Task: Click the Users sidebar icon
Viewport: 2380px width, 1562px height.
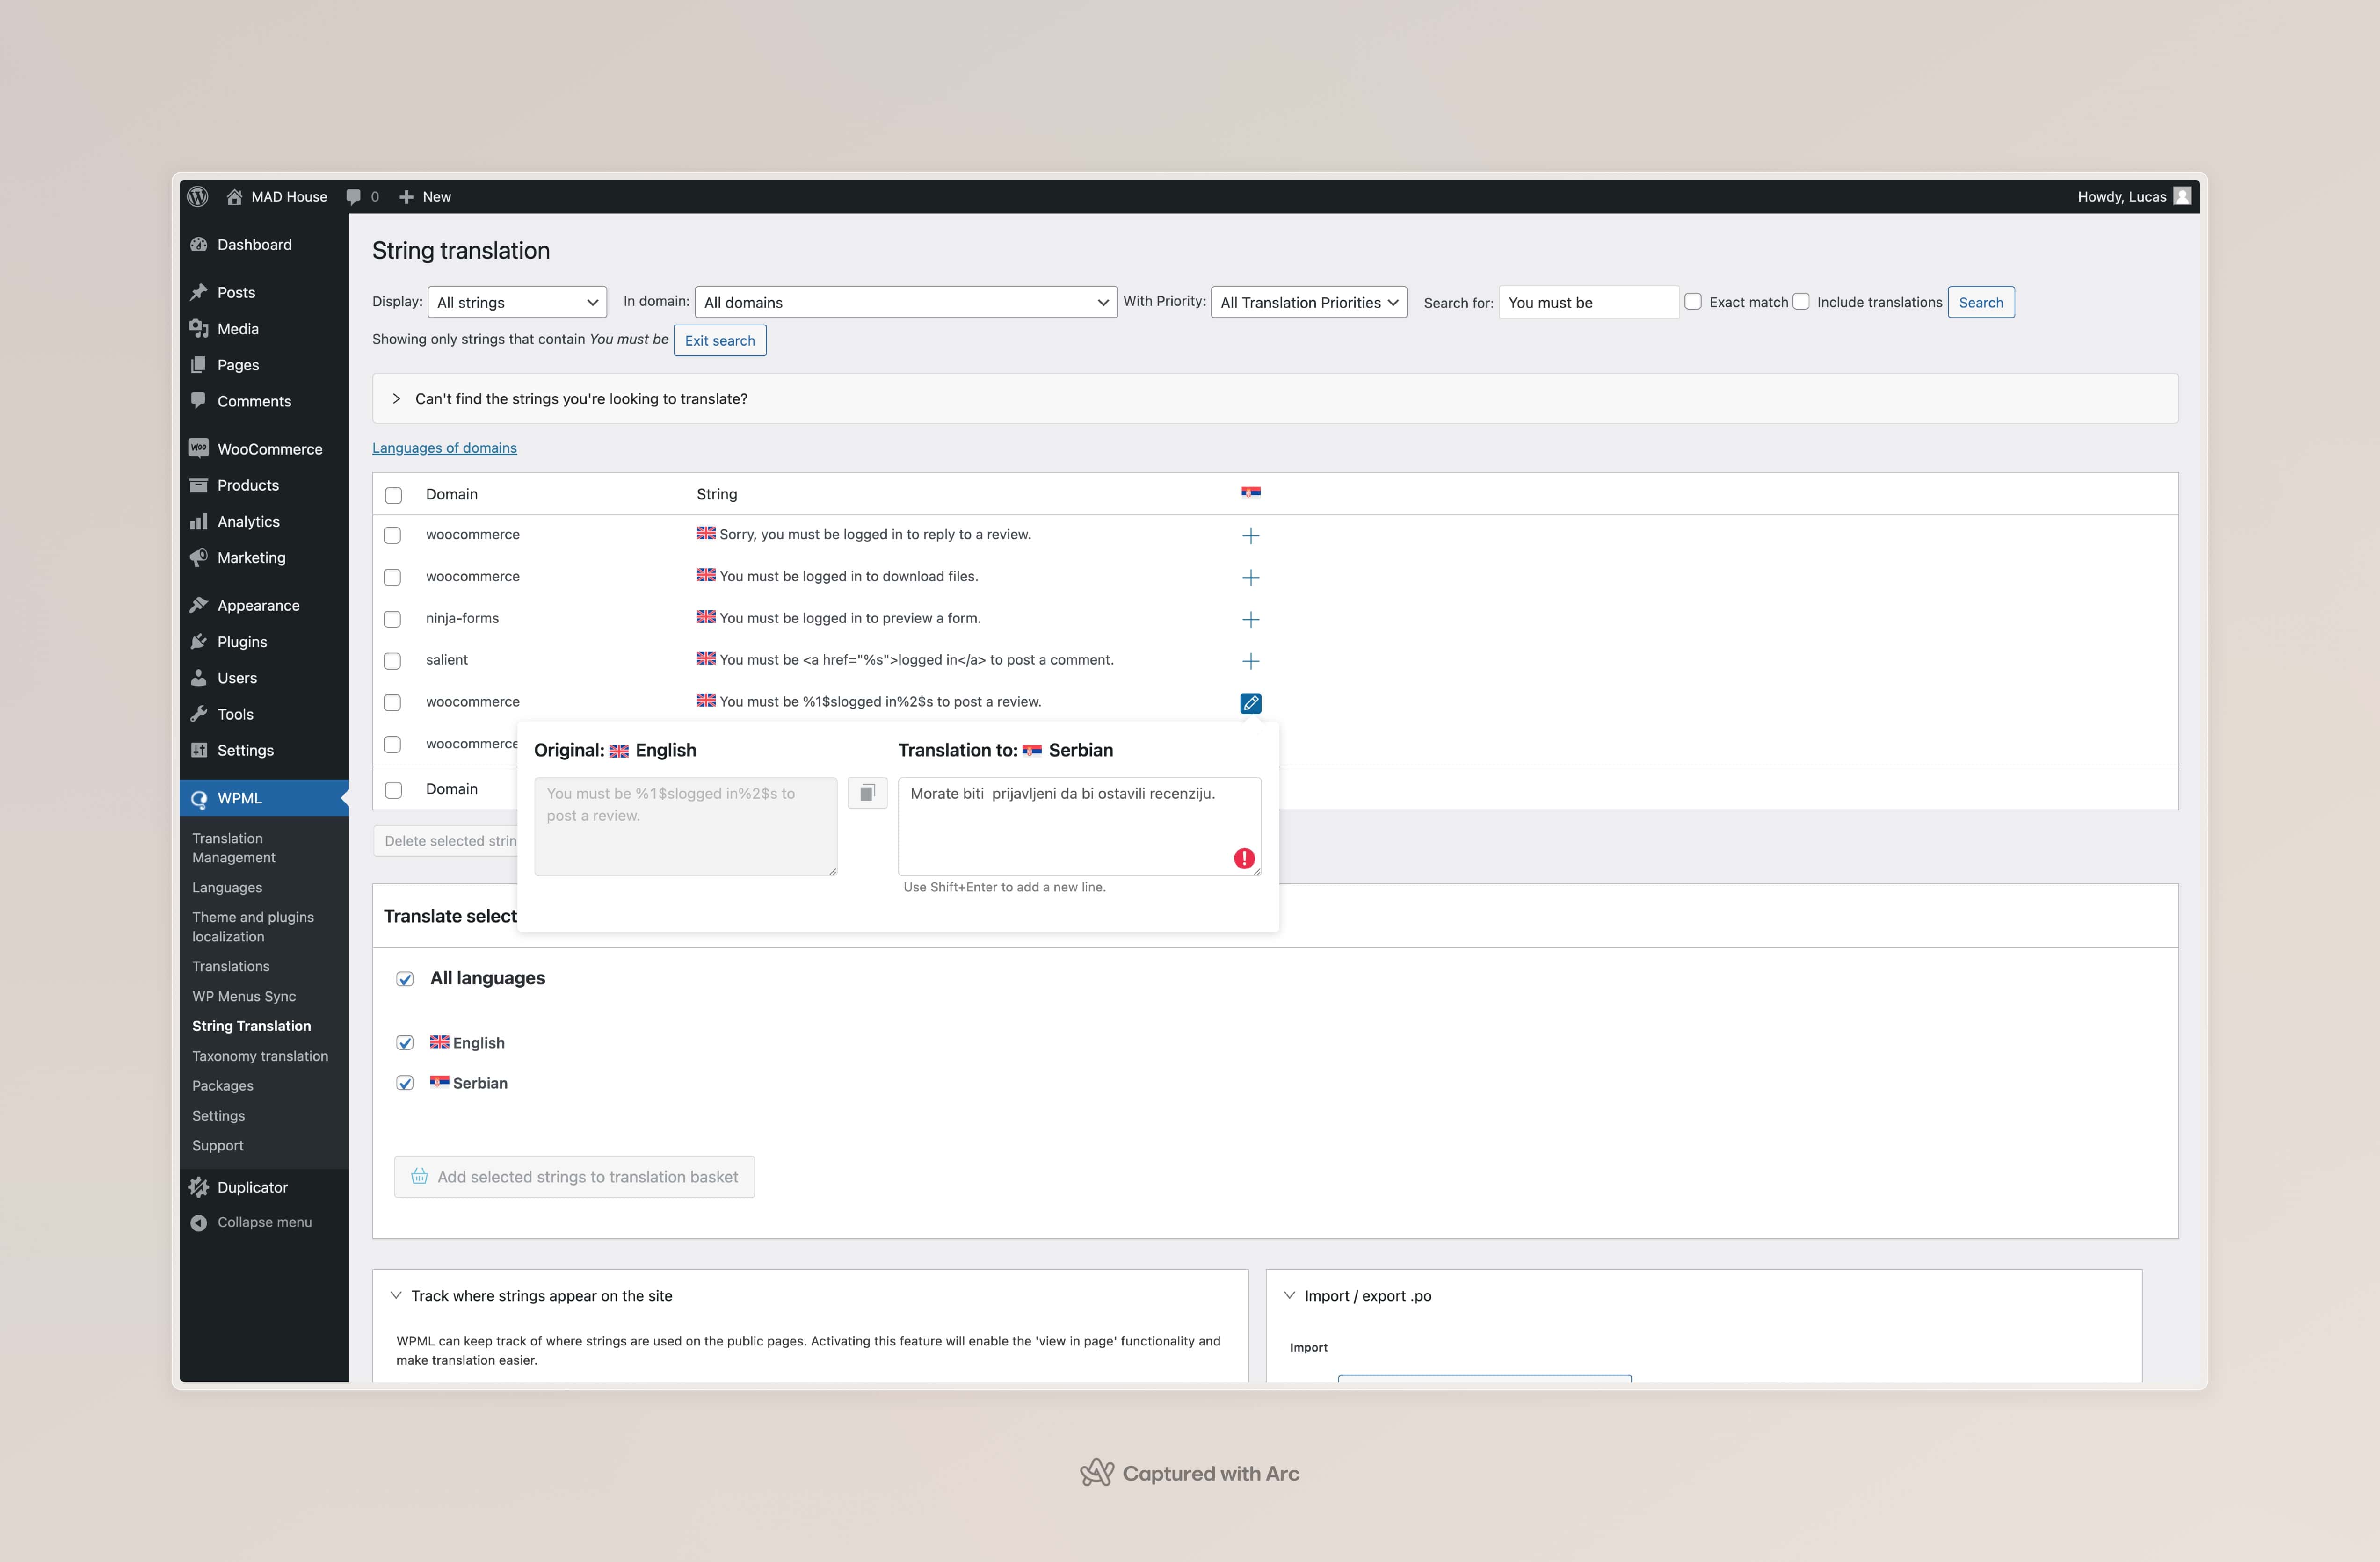Action: point(198,678)
